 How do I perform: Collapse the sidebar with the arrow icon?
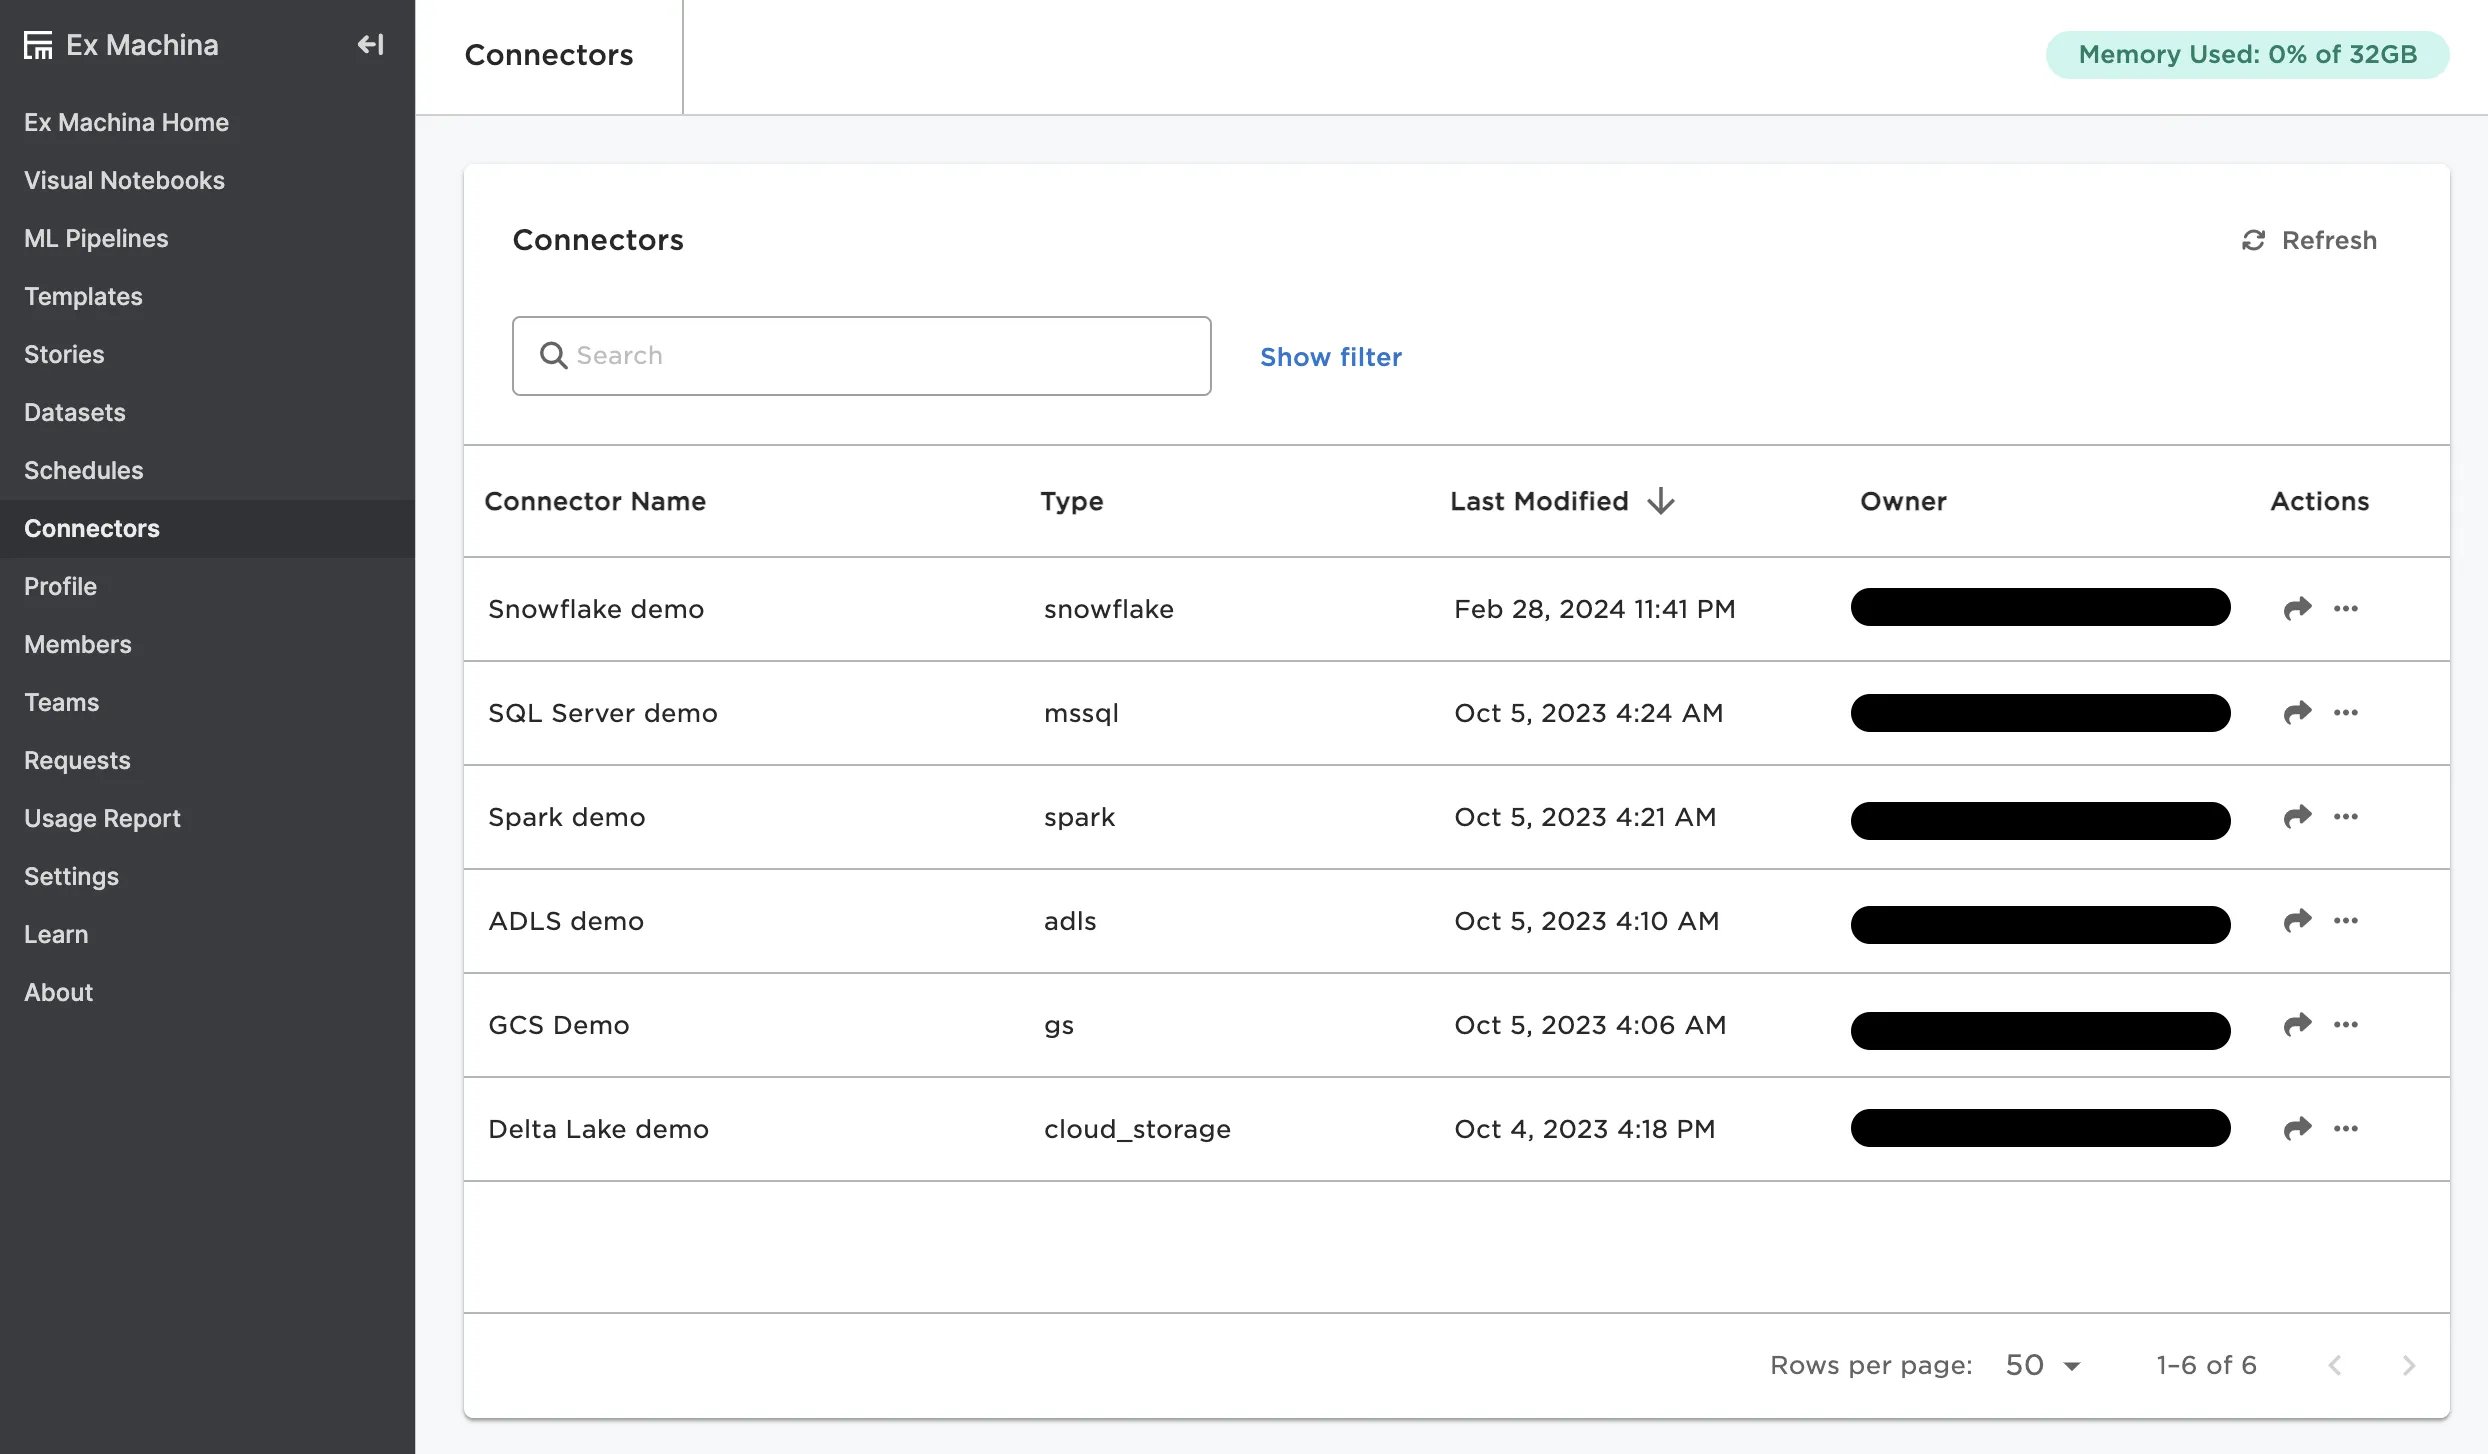pyautogui.click(x=370, y=45)
